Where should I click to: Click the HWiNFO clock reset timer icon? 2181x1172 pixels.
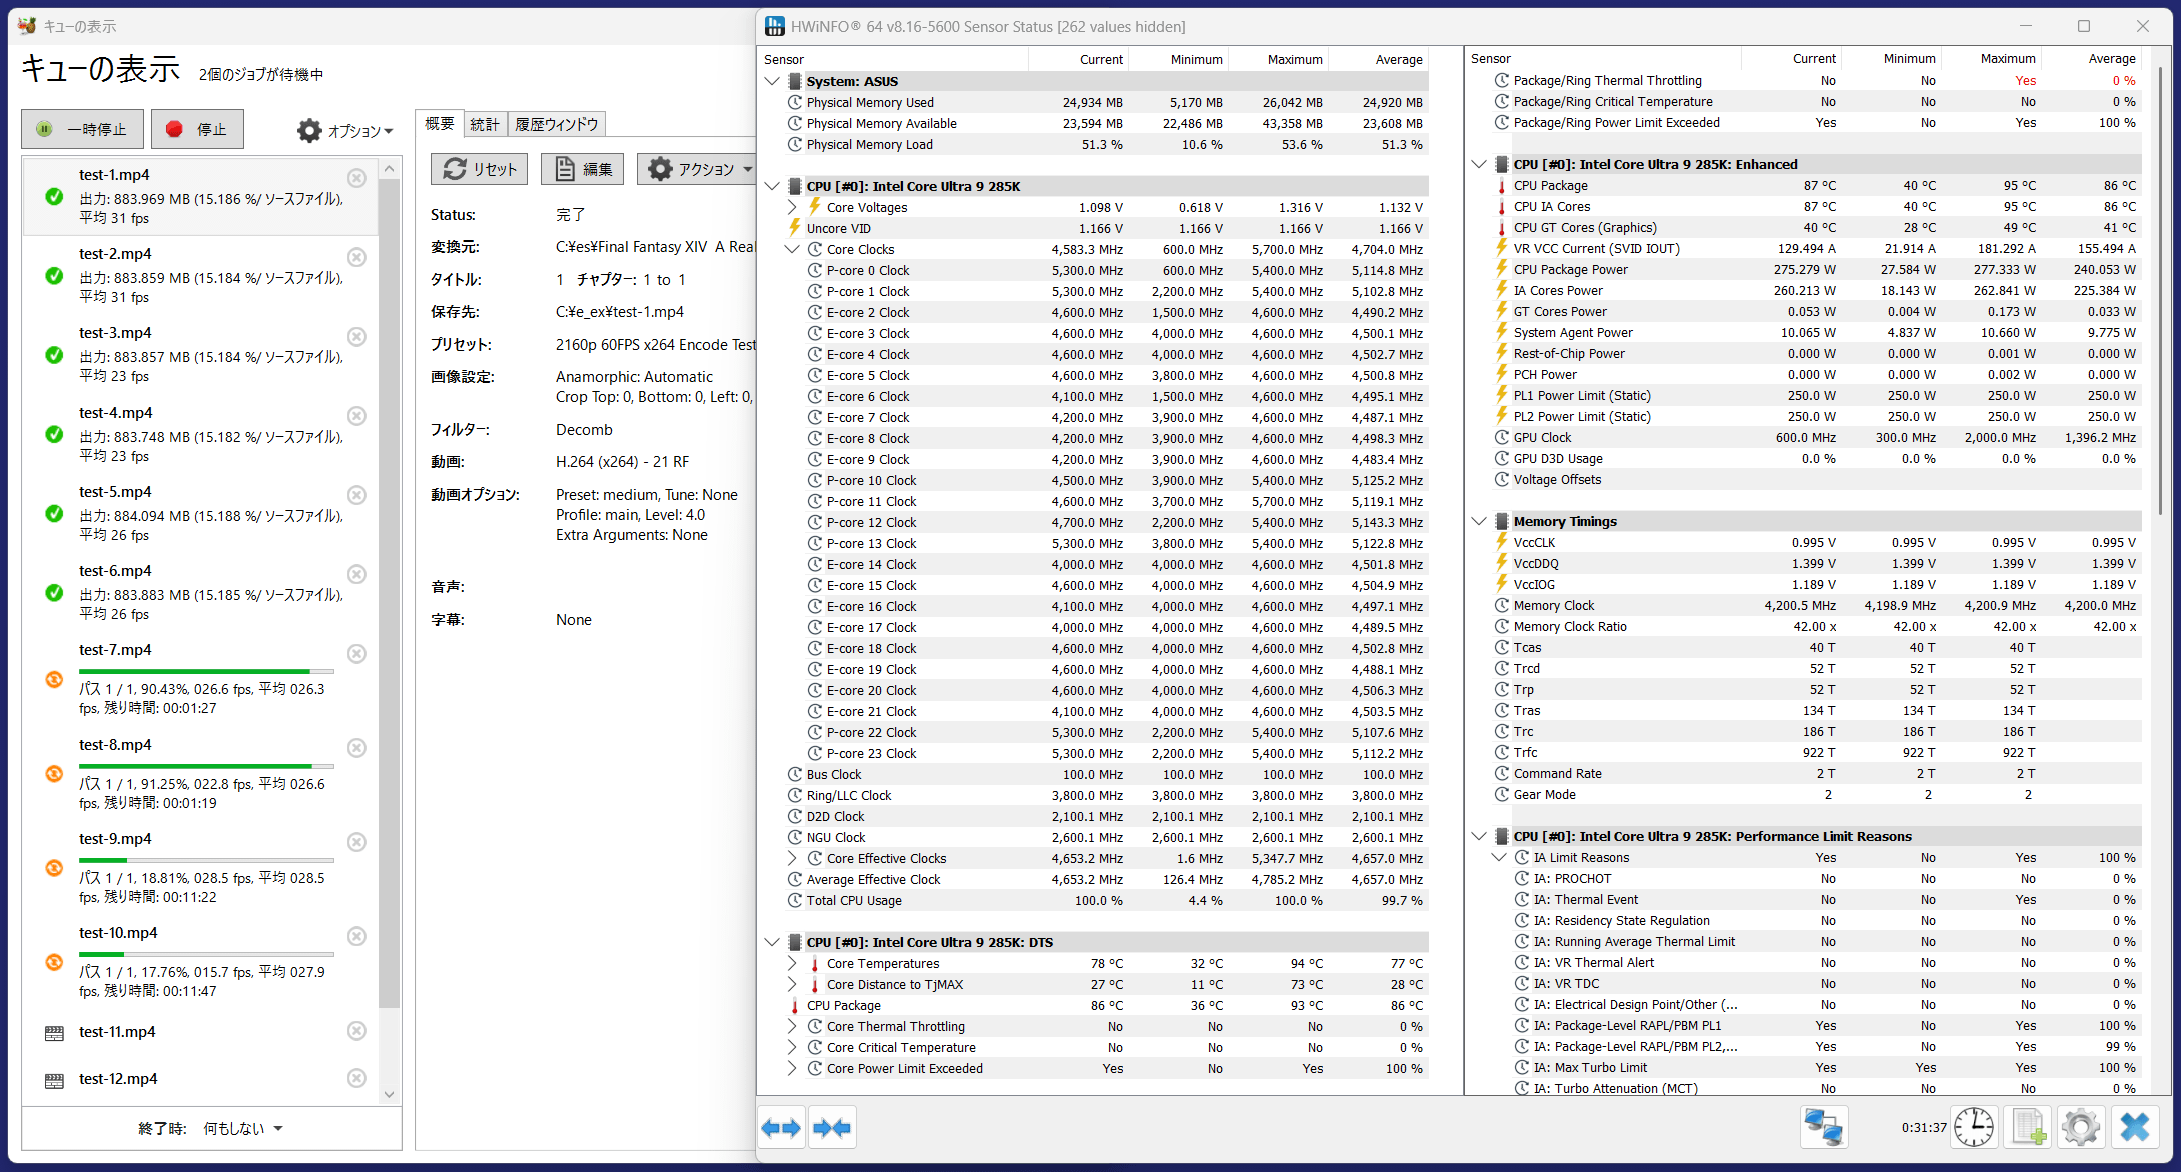pyautogui.click(x=1974, y=1128)
